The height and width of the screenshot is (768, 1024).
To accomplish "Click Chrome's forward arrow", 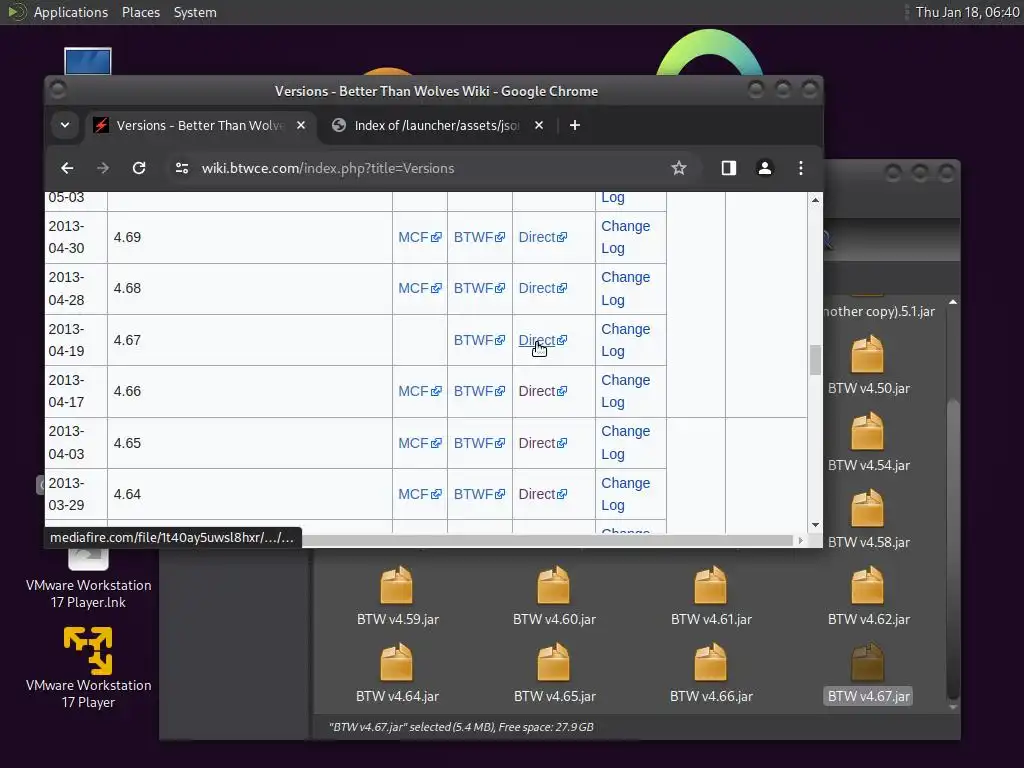I will pos(103,168).
